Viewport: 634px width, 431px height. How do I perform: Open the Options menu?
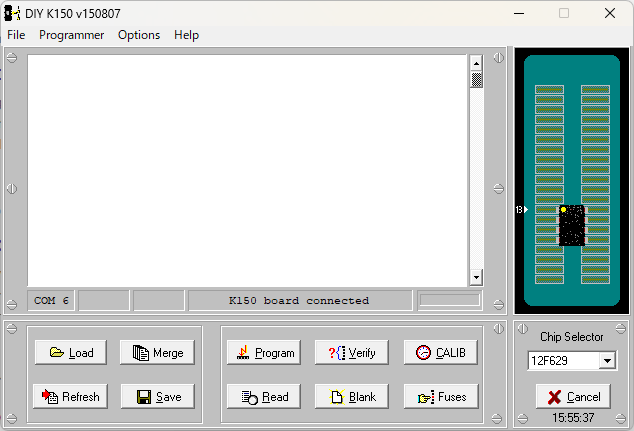[139, 35]
